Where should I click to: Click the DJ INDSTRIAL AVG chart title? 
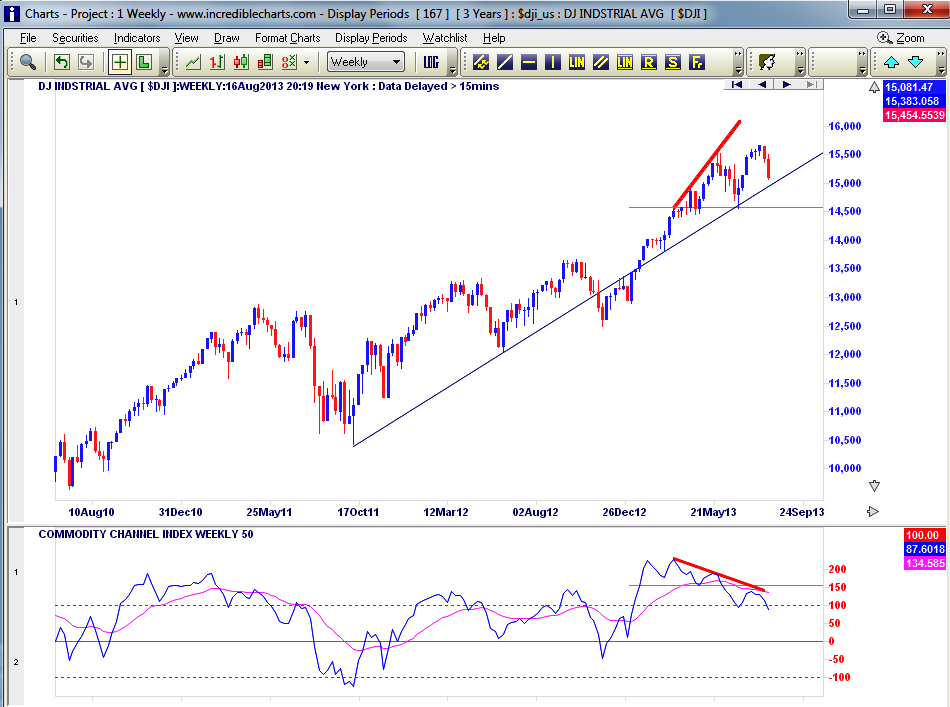(268, 86)
